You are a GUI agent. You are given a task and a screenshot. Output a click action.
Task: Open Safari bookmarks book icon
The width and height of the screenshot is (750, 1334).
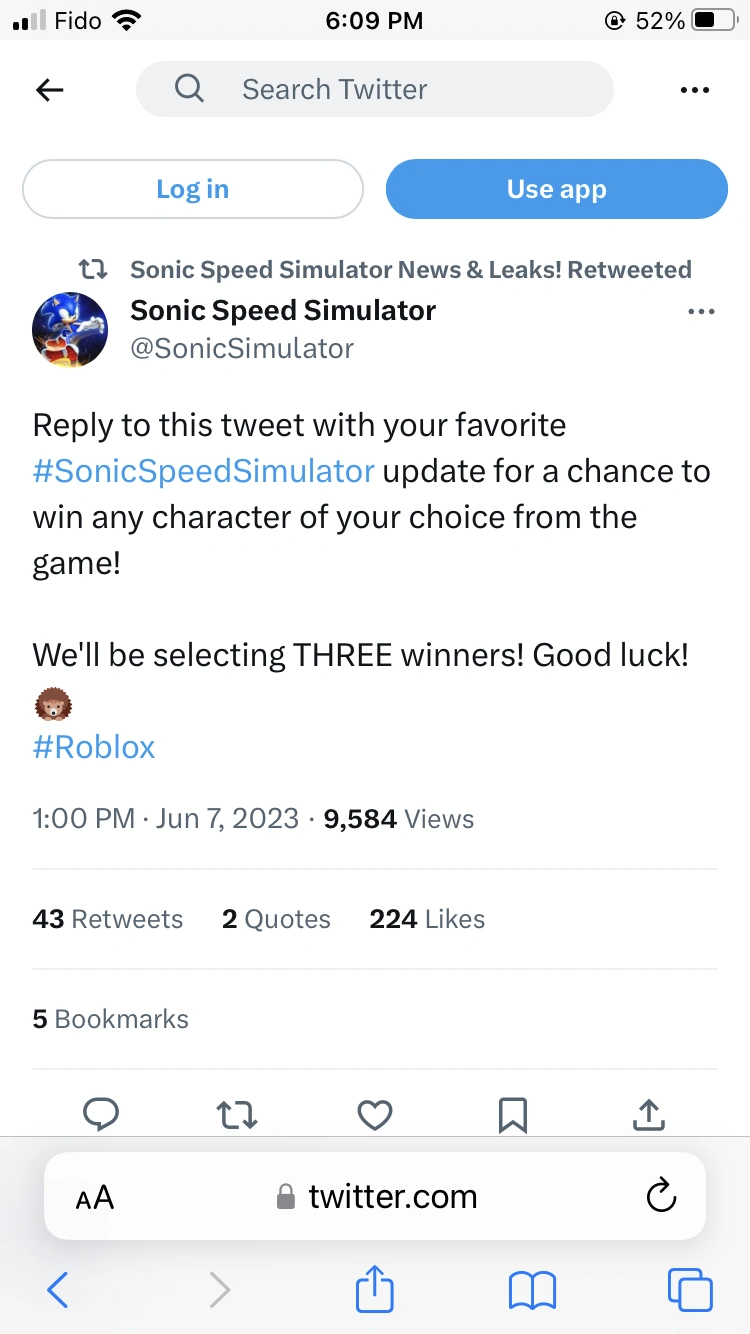[x=532, y=1290]
